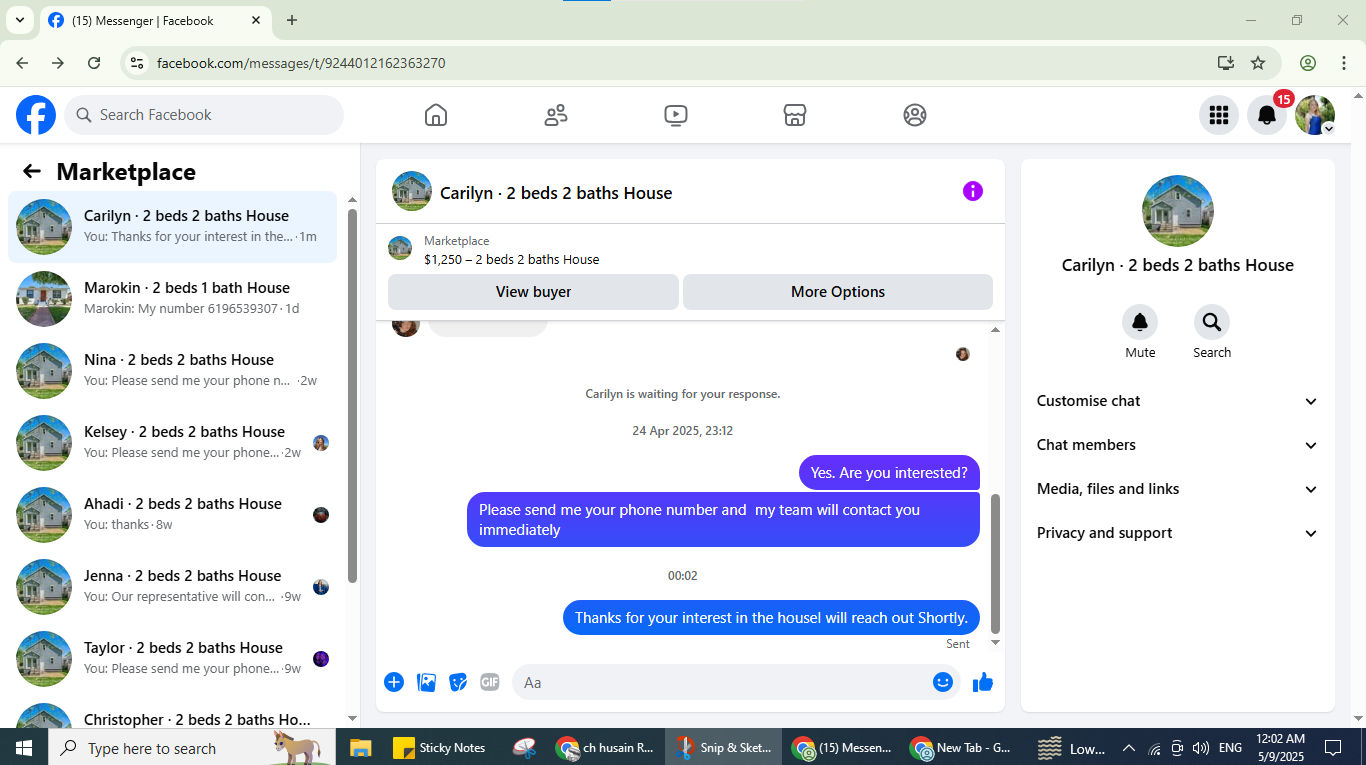Image resolution: width=1366 pixels, height=765 pixels.
Task: Open a new browser tab
Action: (x=292, y=20)
